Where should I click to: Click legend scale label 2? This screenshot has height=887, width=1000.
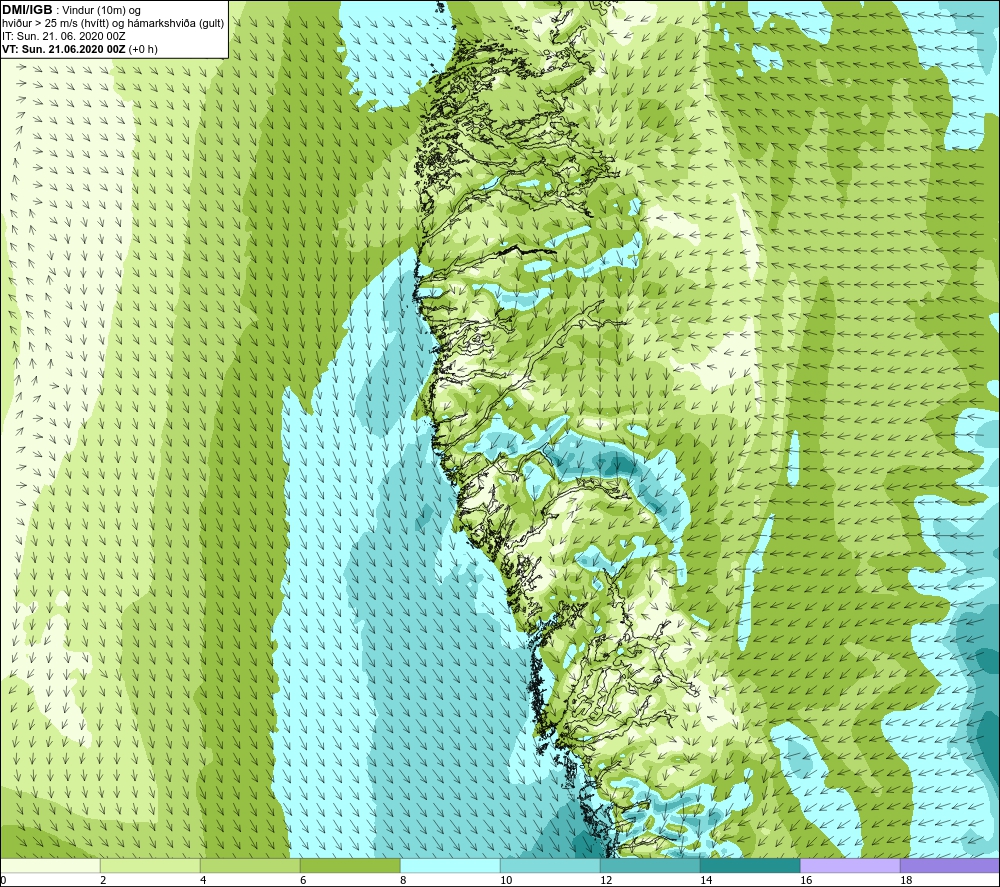103,881
